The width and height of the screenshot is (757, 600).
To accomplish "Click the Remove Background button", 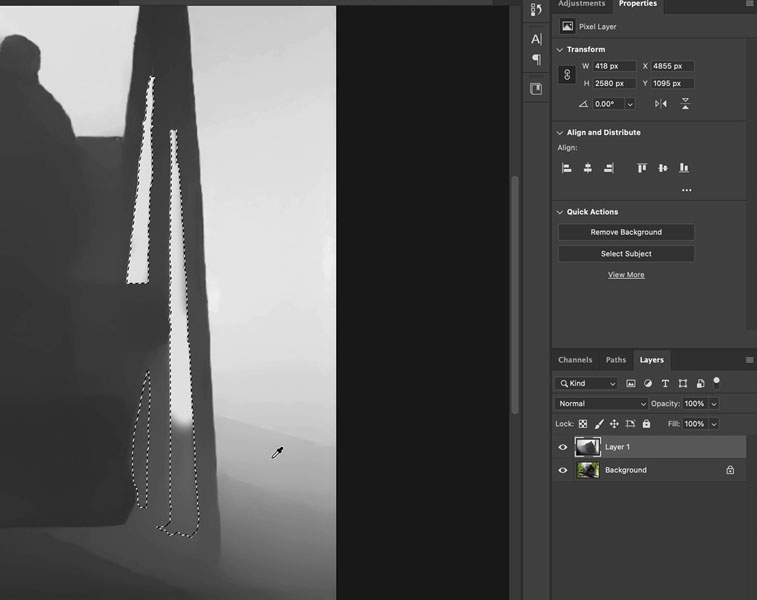I will tap(626, 232).
